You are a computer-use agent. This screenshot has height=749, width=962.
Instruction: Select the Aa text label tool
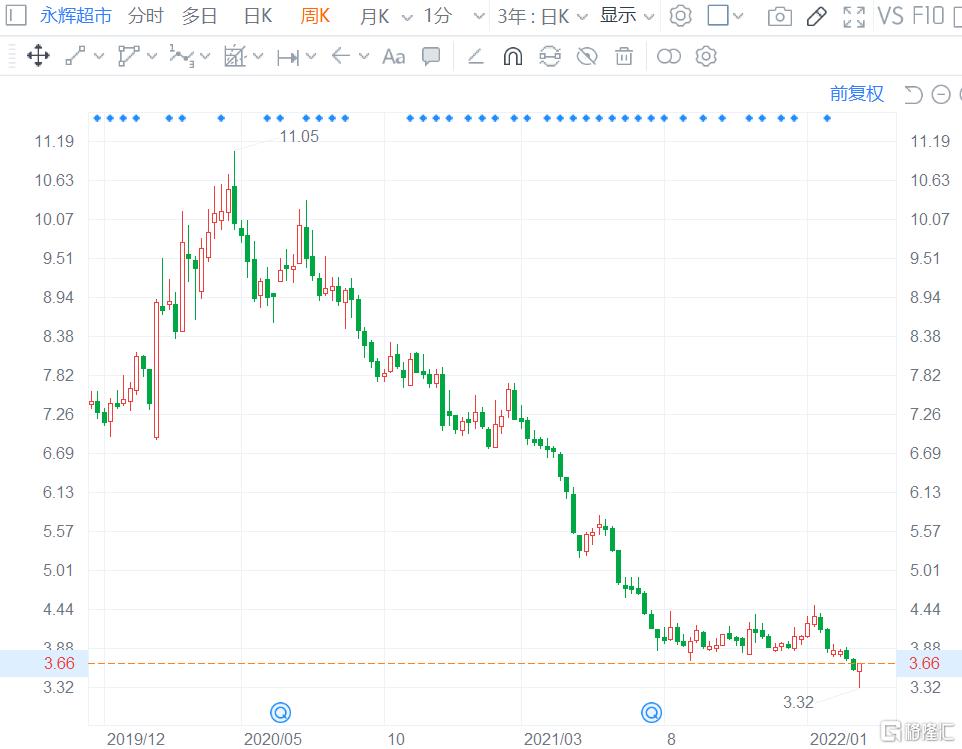pyautogui.click(x=393, y=56)
